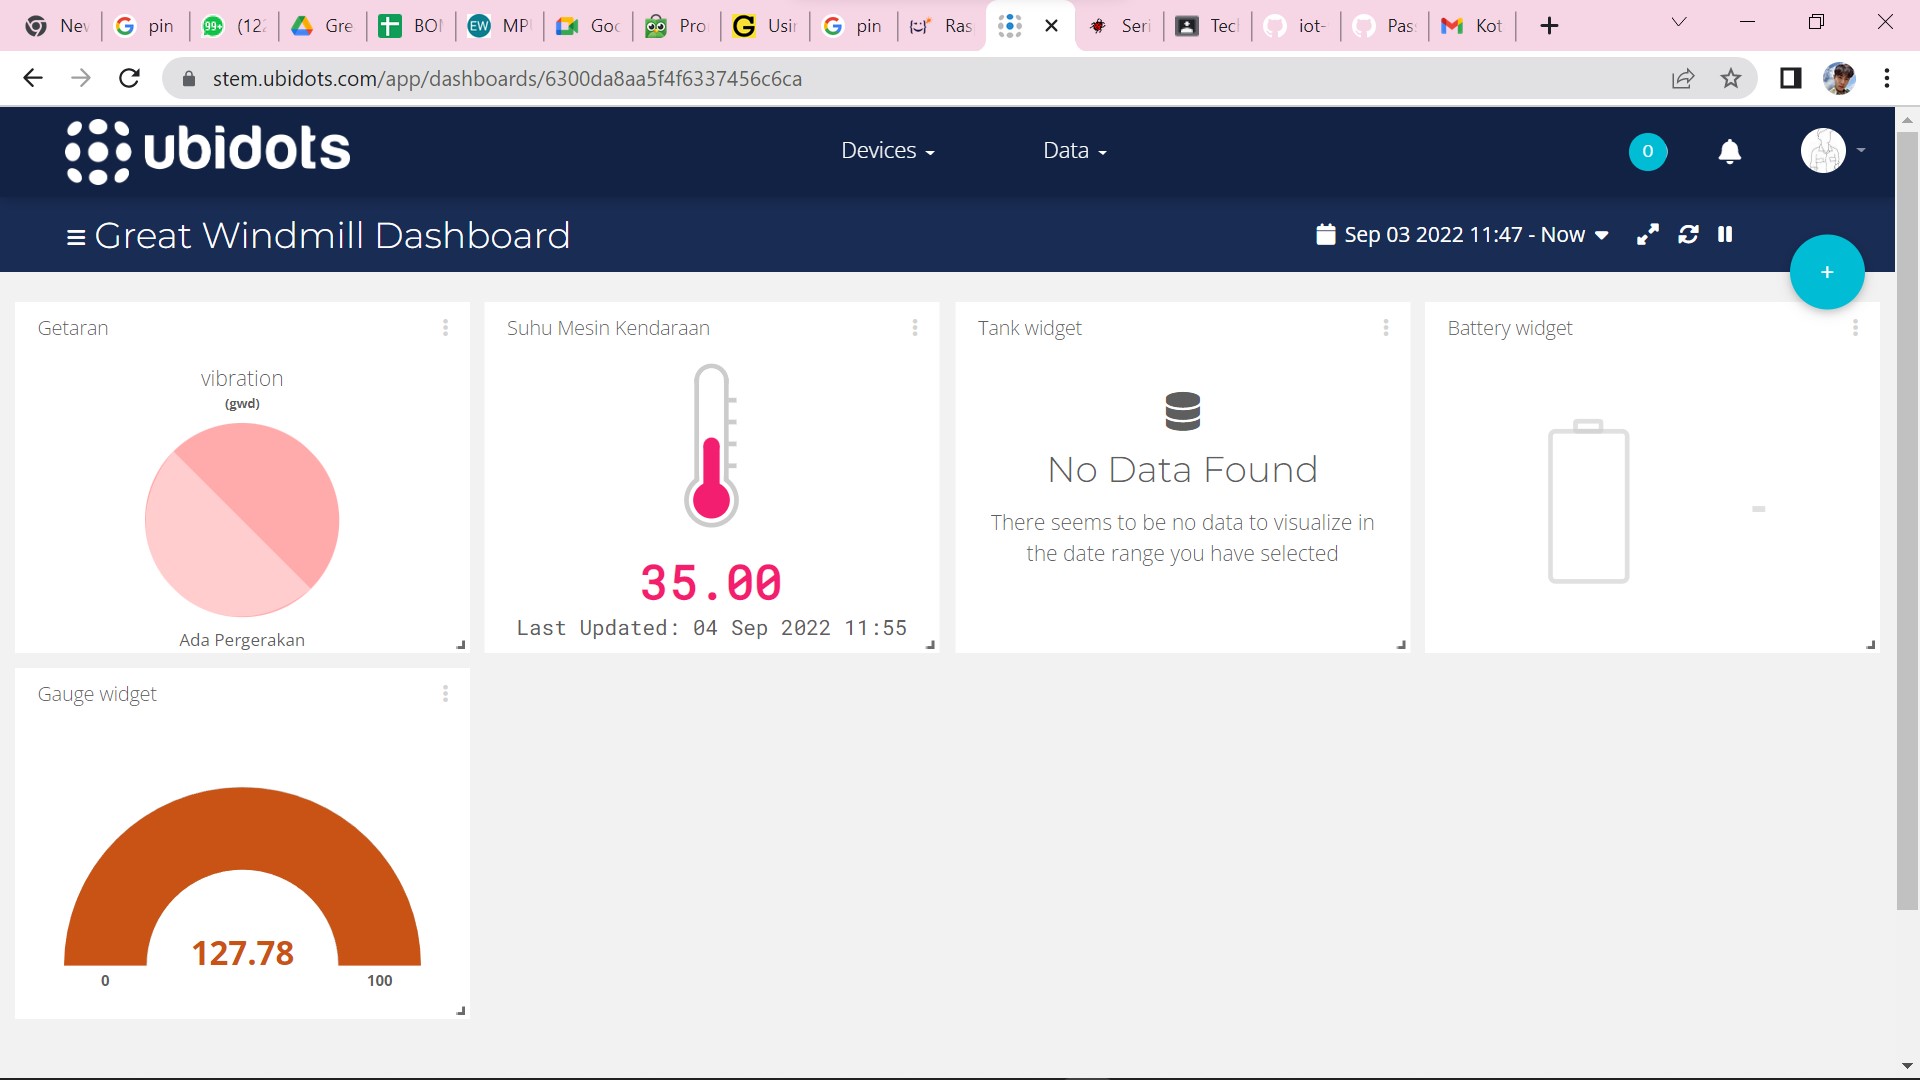Click the vibration pie chart

coord(242,520)
